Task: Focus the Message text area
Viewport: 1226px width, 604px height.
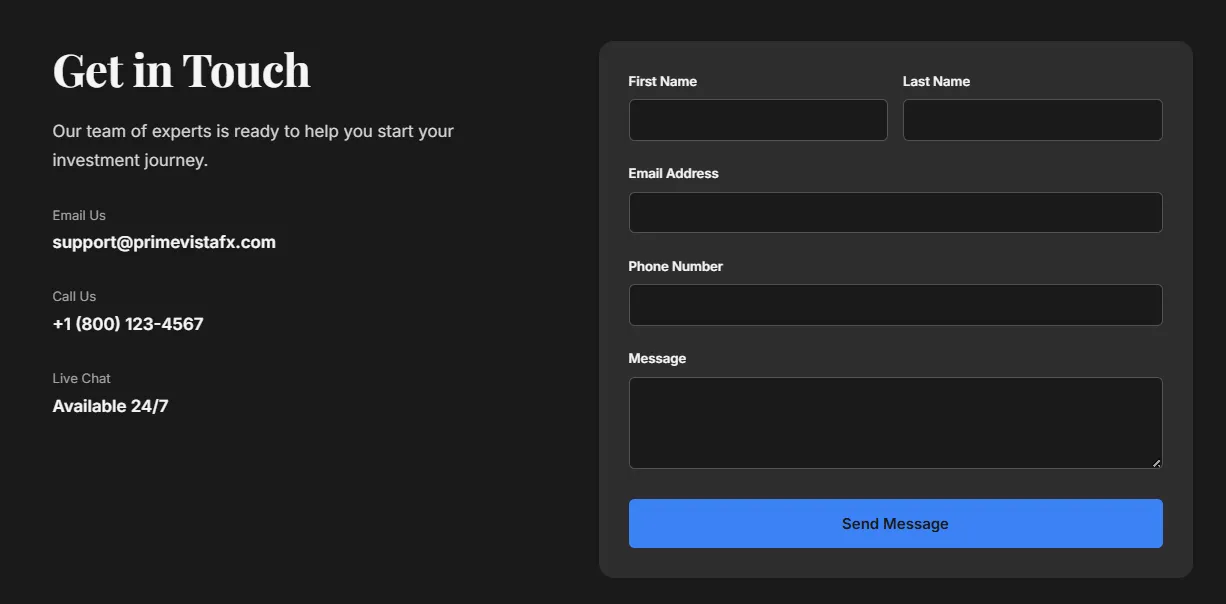Action: pyautogui.click(x=895, y=422)
